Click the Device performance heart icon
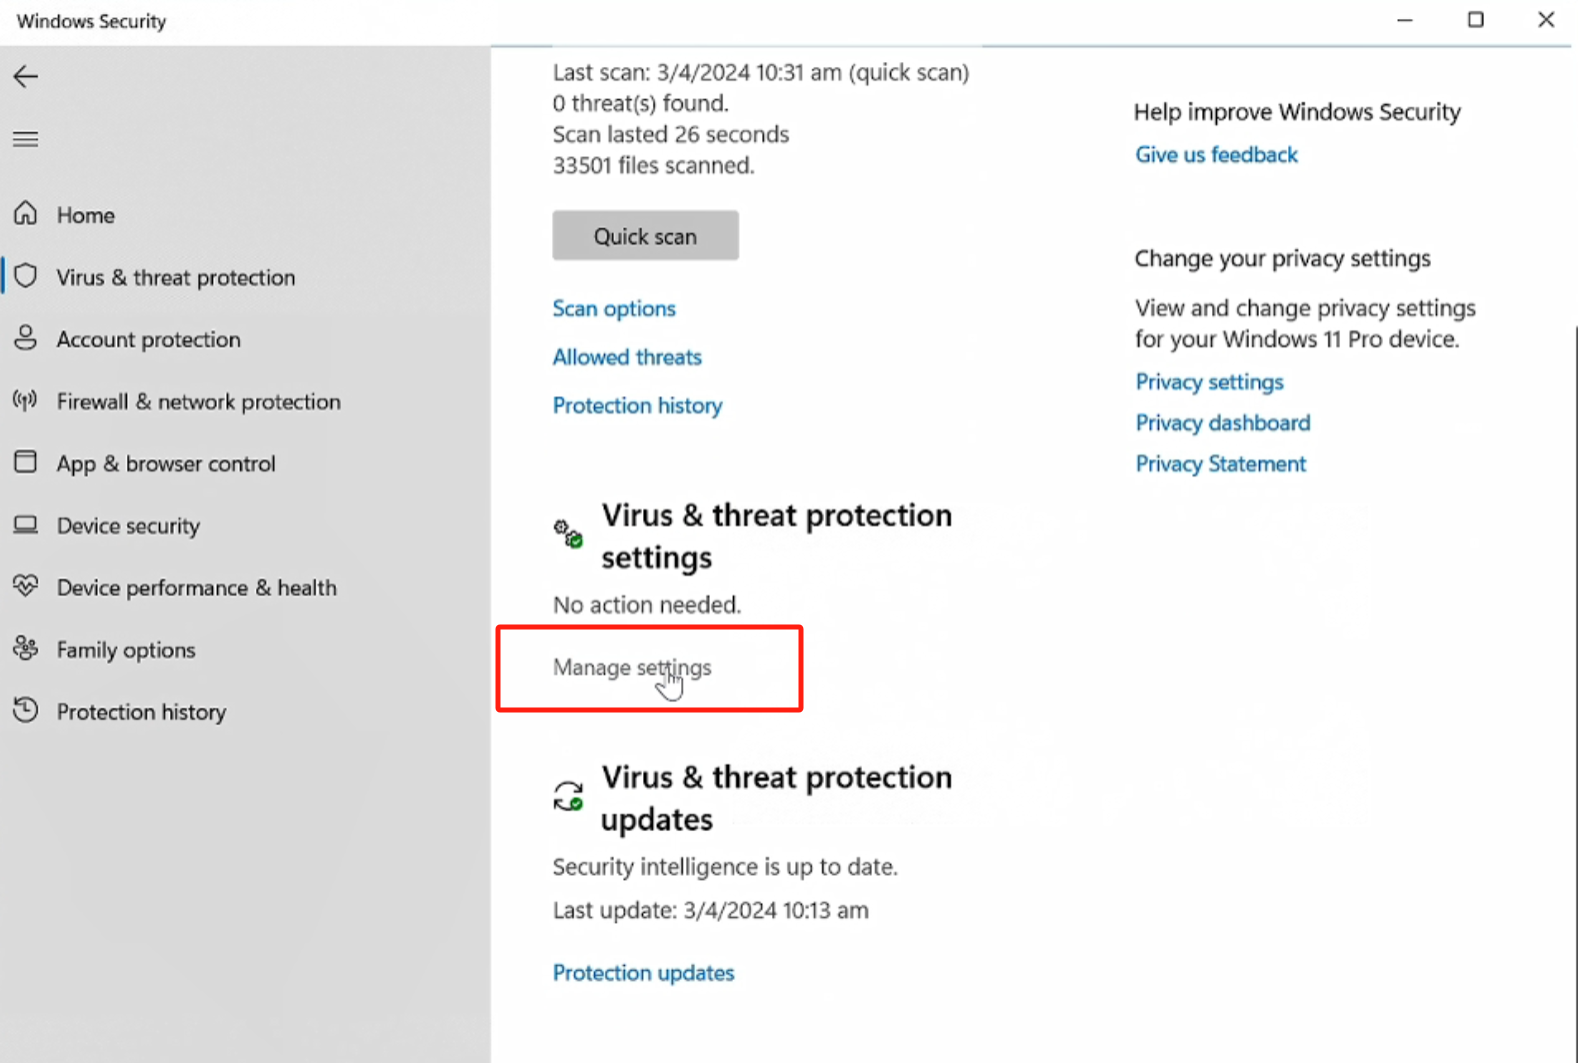 pos(26,586)
